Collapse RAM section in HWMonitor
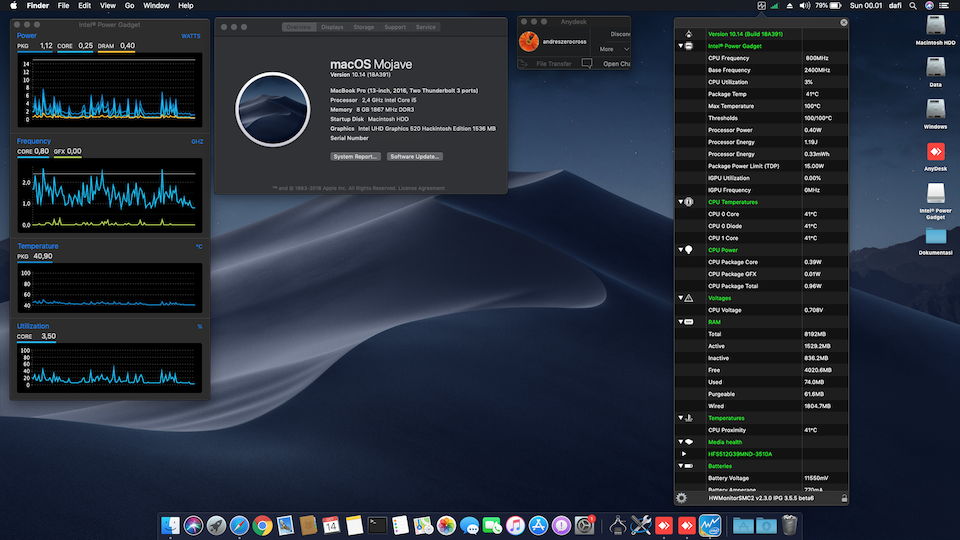This screenshot has height=540, width=960. click(680, 322)
